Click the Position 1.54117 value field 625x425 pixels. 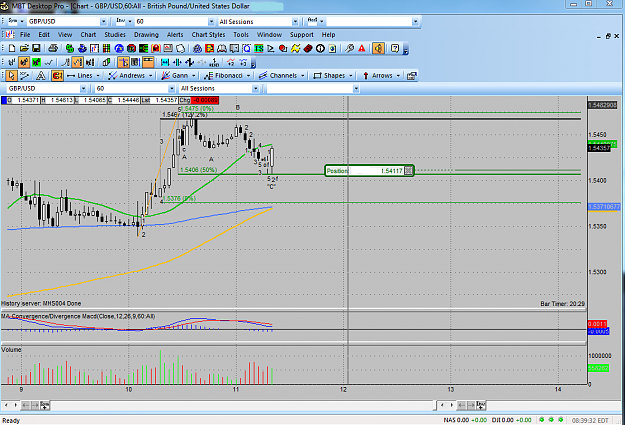(x=377, y=171)
